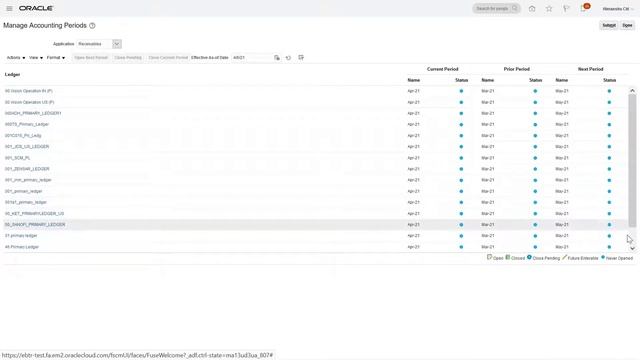Click the Close Pending button

click(128, 58)
